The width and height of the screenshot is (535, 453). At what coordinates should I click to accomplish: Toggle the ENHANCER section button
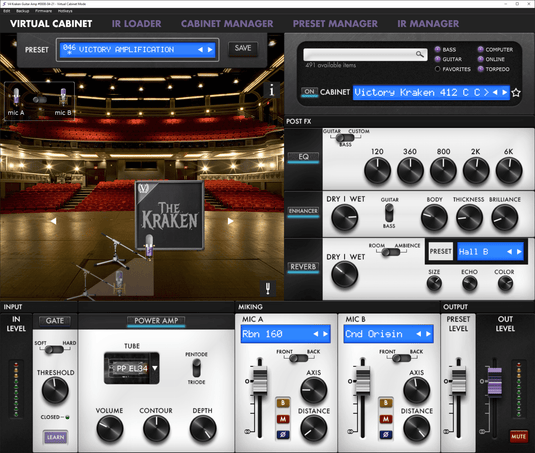[303, 211]
